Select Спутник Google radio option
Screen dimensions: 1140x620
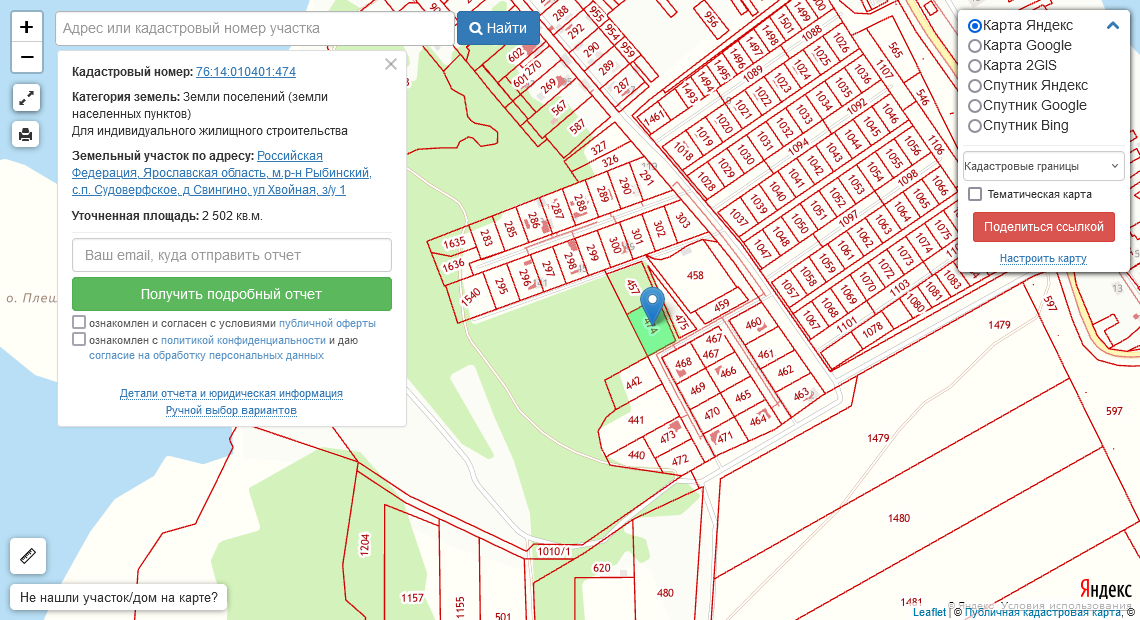[975, 106]
